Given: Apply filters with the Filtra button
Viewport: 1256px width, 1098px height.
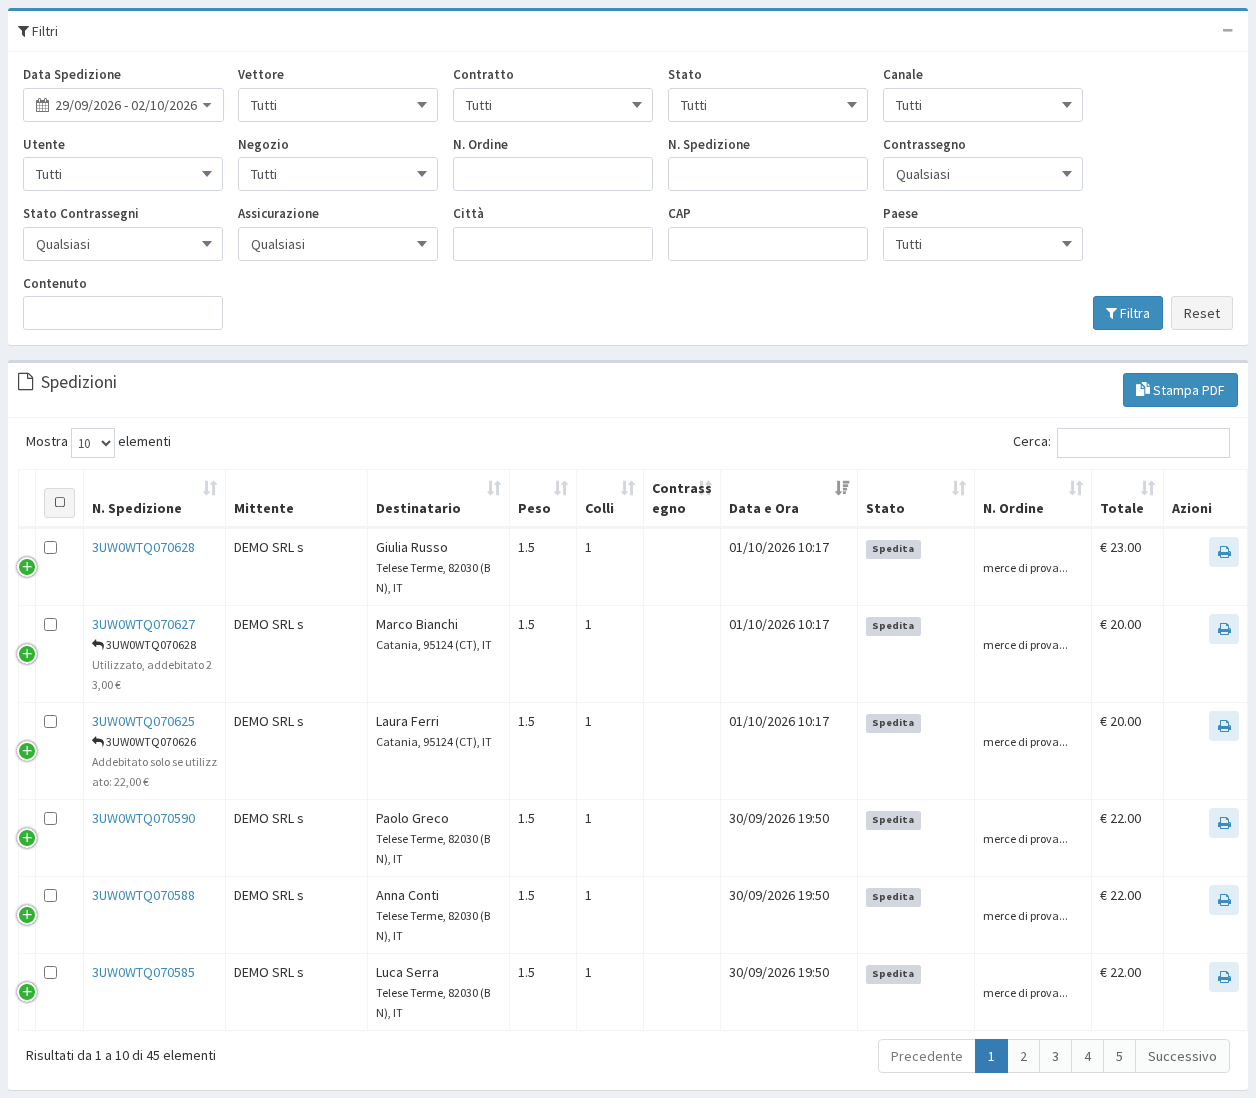Looking at the screenshot, I should pos(1128,313).
